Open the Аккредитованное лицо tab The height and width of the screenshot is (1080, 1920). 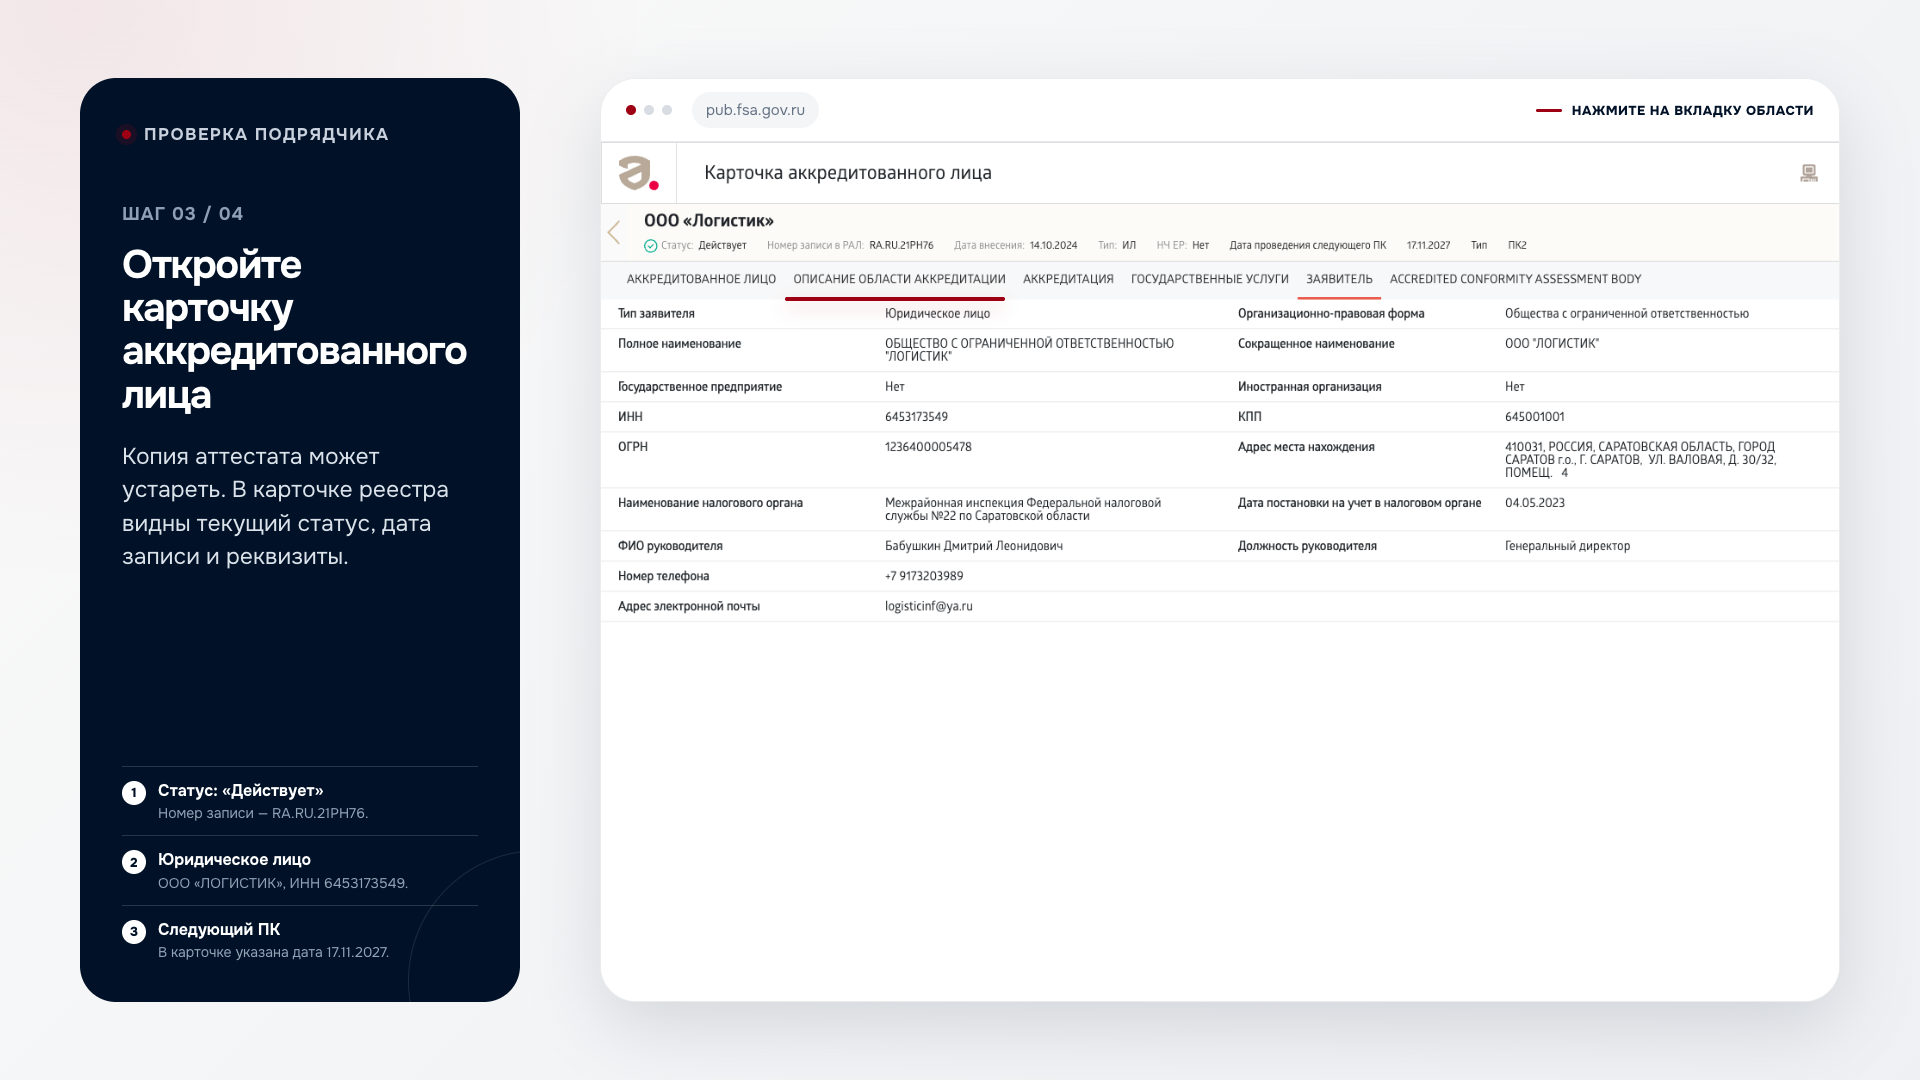(x=701, y=279)
